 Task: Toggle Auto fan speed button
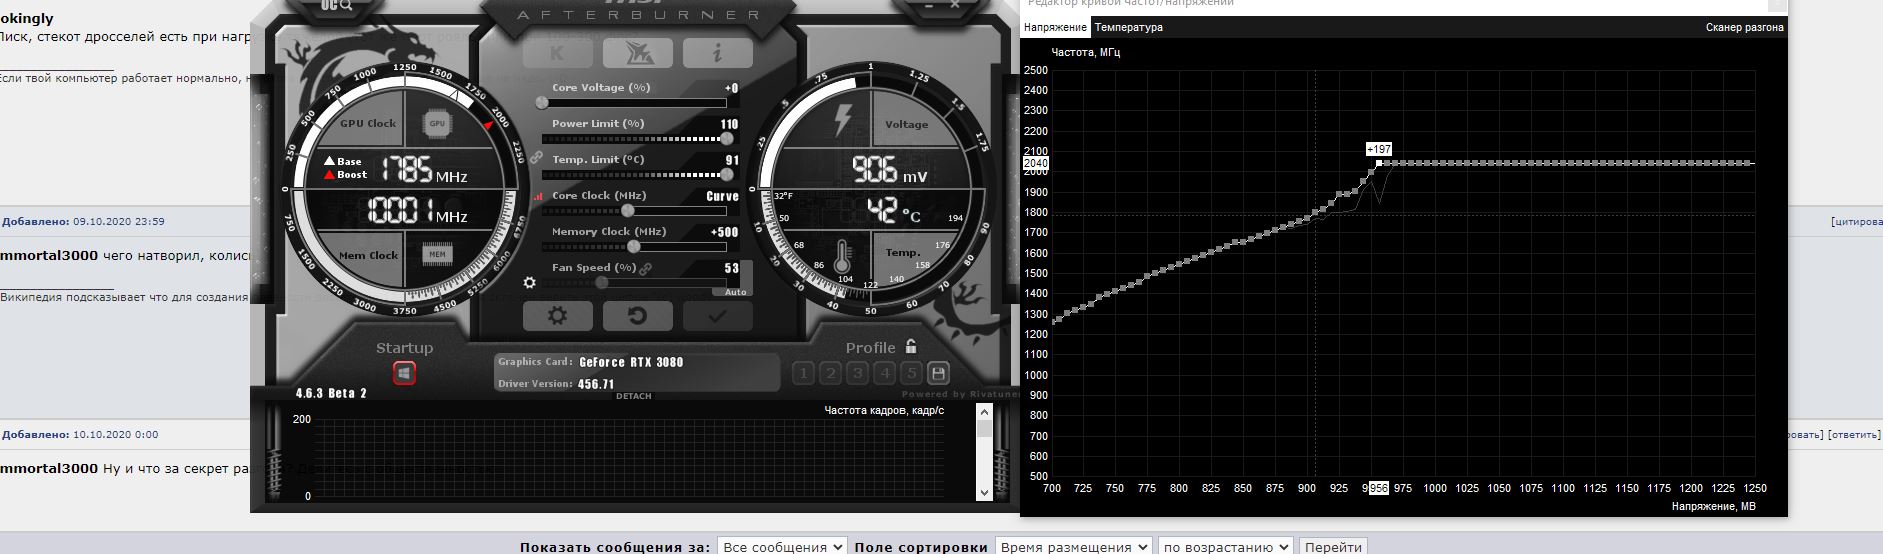pyautogui.click(x=736, y=292)
